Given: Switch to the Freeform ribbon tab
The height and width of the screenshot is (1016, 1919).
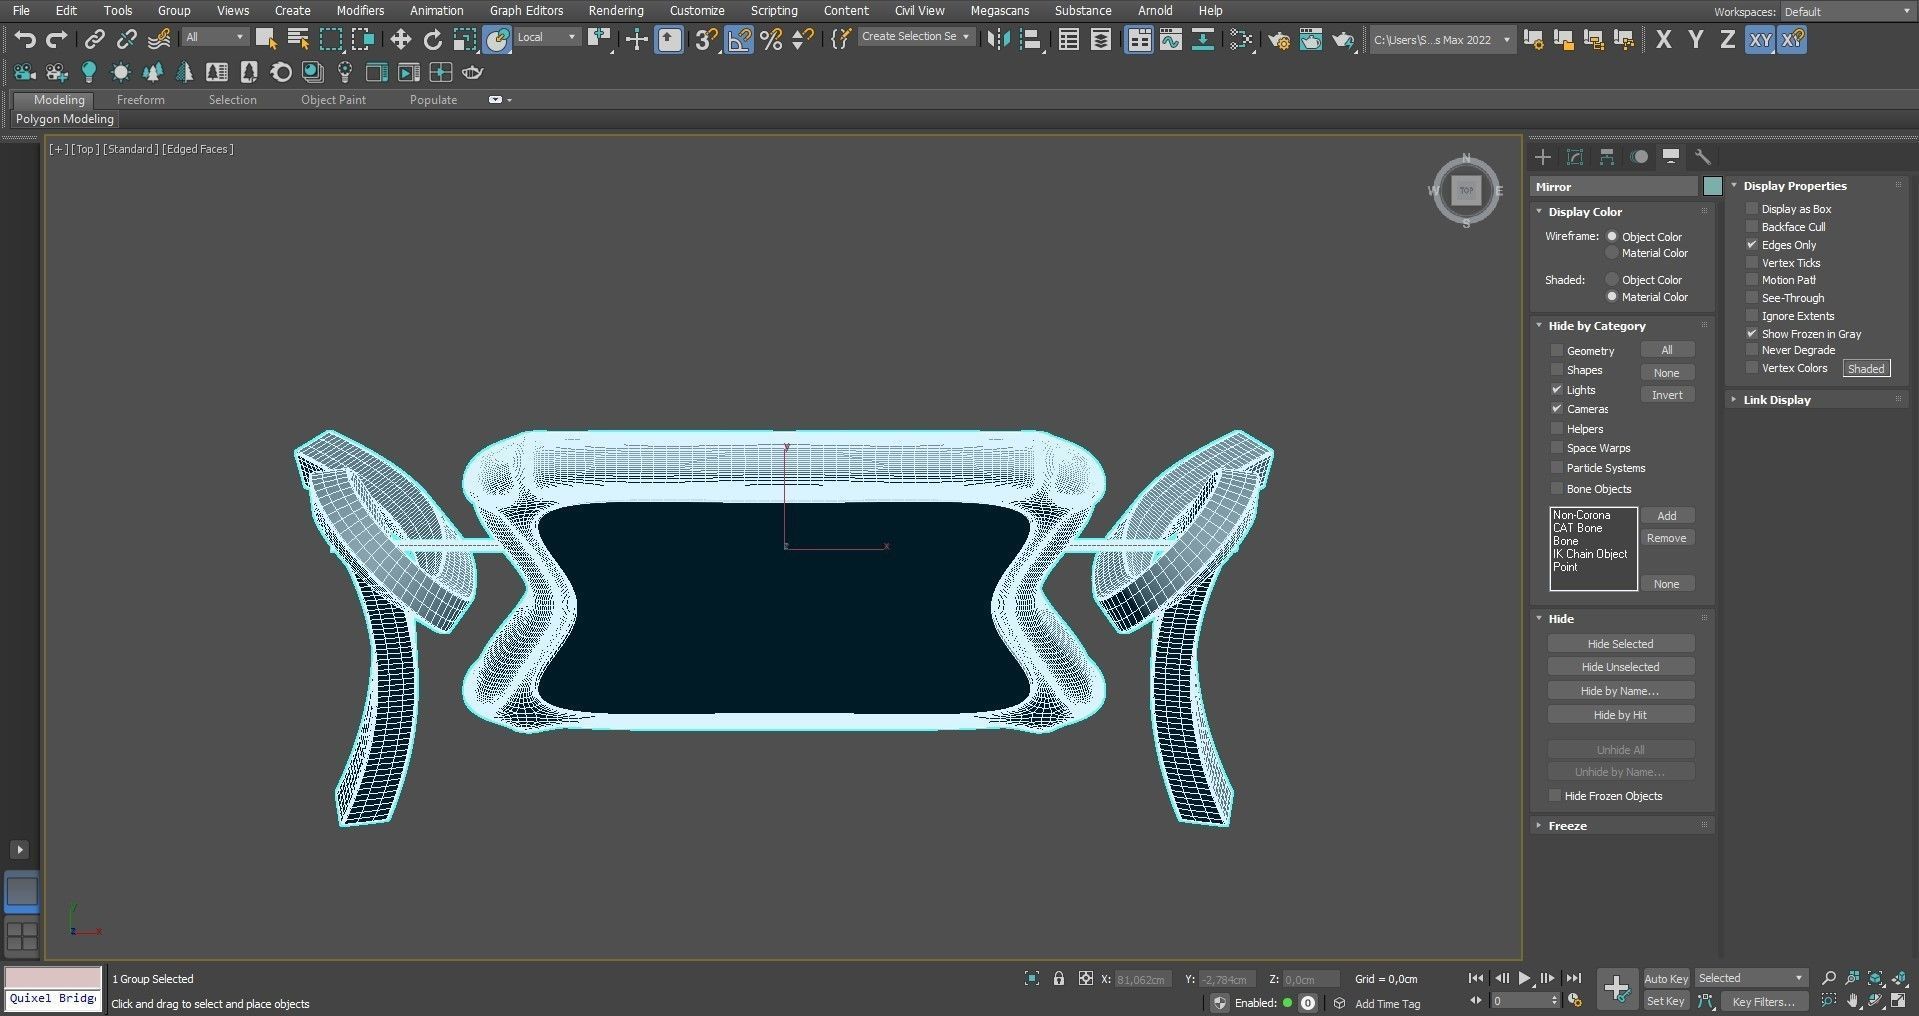Looking at the screenshot, I should pos(140,100).
